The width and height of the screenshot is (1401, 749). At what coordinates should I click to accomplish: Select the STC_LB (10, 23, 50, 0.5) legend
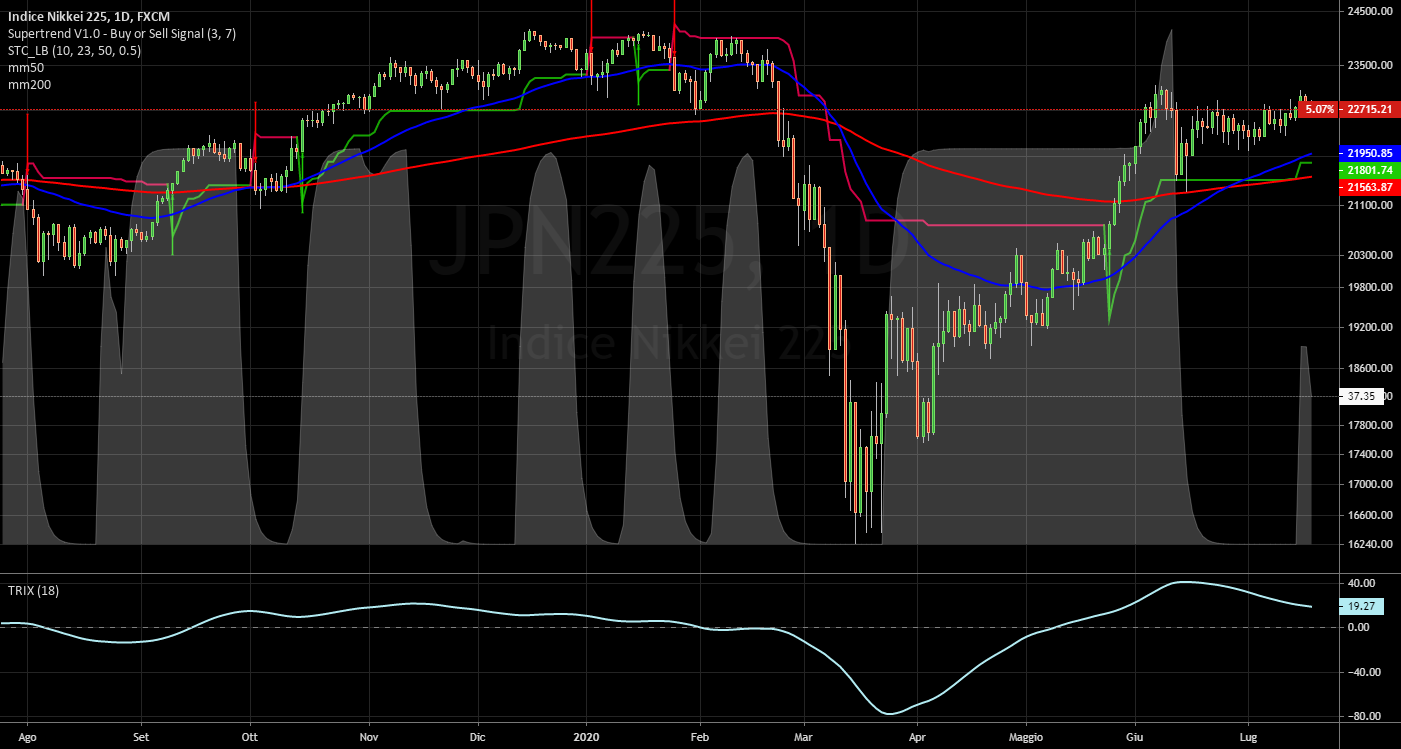(x=74, y=51)
